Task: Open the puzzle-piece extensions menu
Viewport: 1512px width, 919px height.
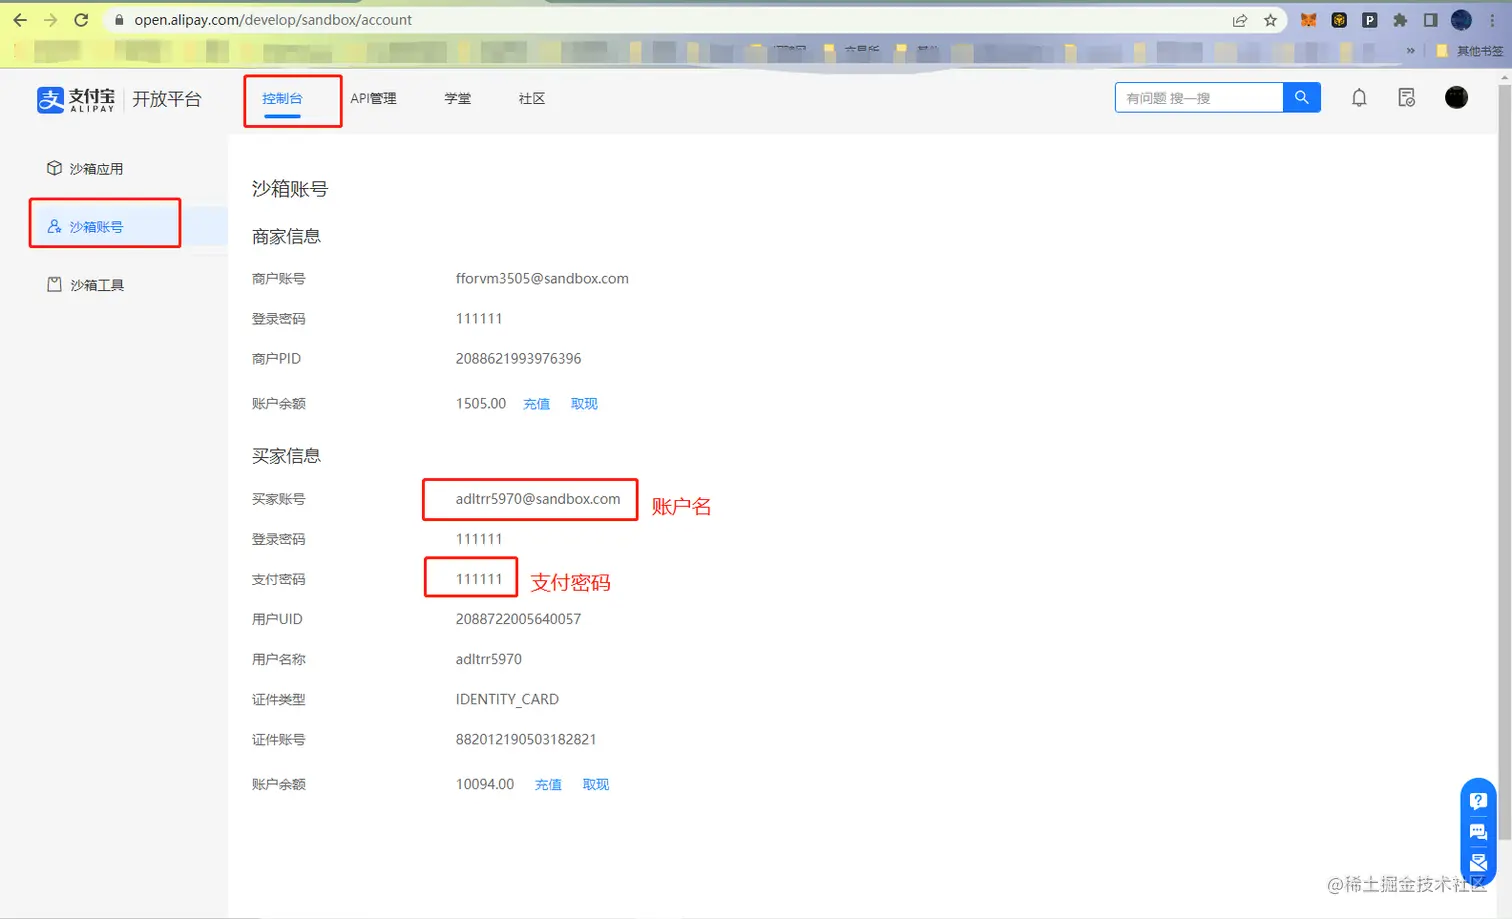Action: 1400,20
